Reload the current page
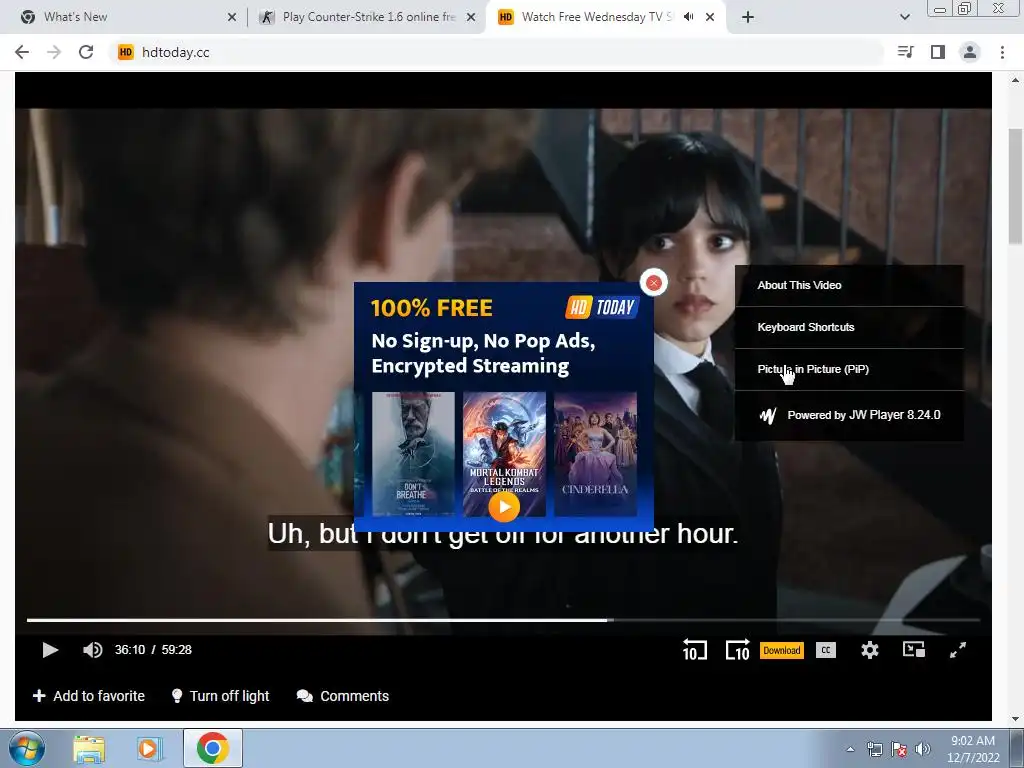 (86, 52)
